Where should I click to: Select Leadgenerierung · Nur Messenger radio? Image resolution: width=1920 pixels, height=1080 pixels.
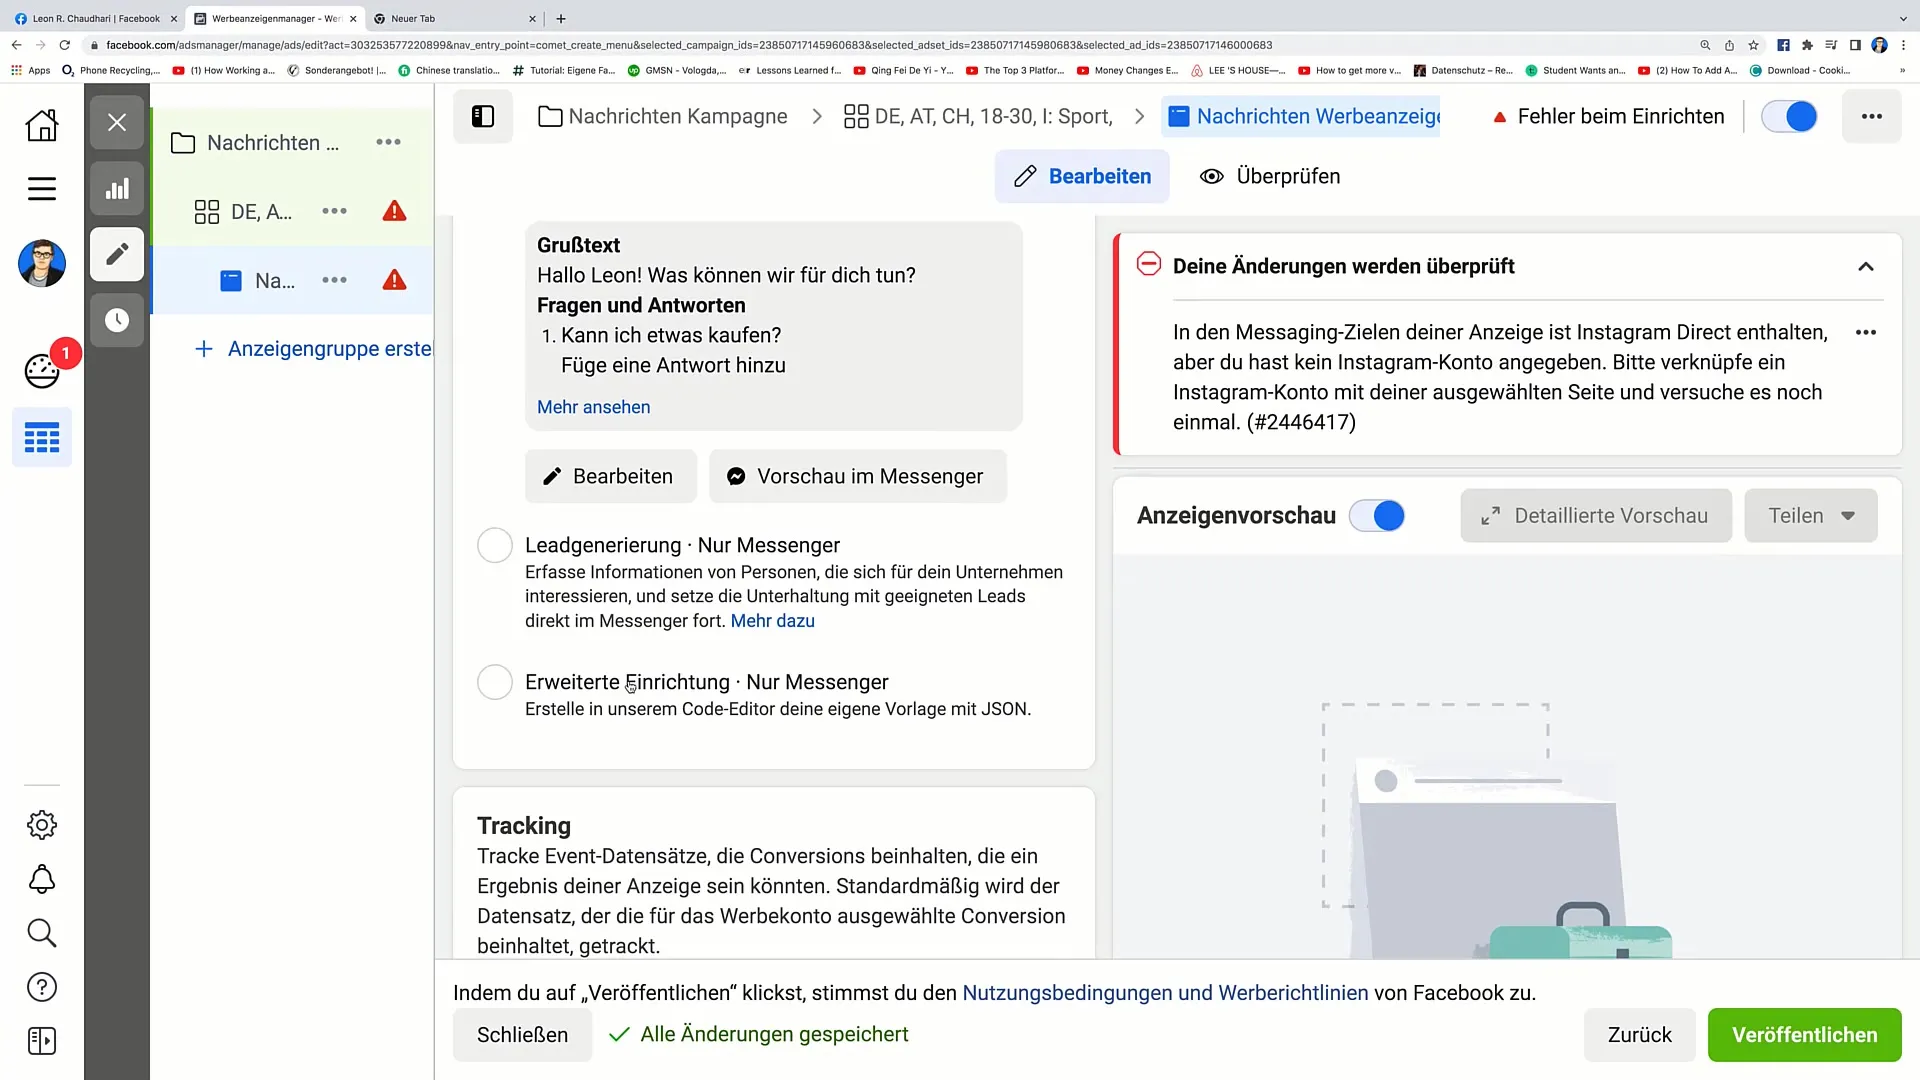click(495, 545)
